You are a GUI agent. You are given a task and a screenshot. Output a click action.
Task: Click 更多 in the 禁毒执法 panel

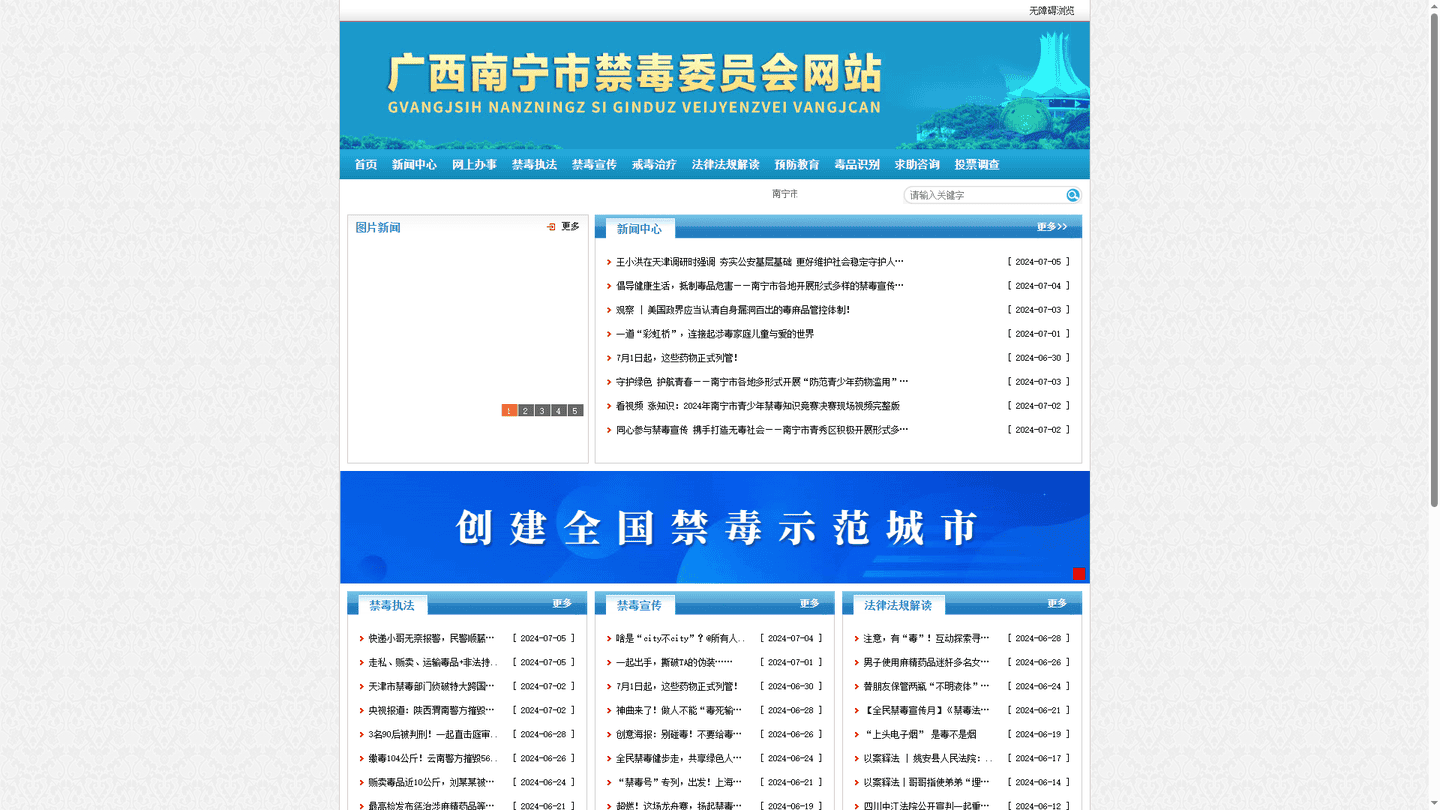562,603
